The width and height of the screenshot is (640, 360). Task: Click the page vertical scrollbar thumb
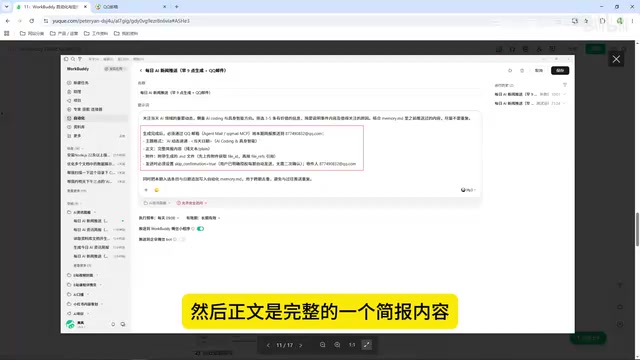point(637,229)
